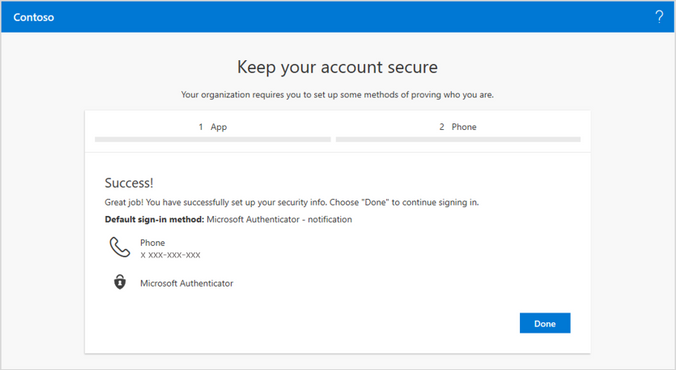Viewport: 676px width, 370px height.
Task: Click 'Microsoft Authenticator - notification' value
Action: point(279,219)
